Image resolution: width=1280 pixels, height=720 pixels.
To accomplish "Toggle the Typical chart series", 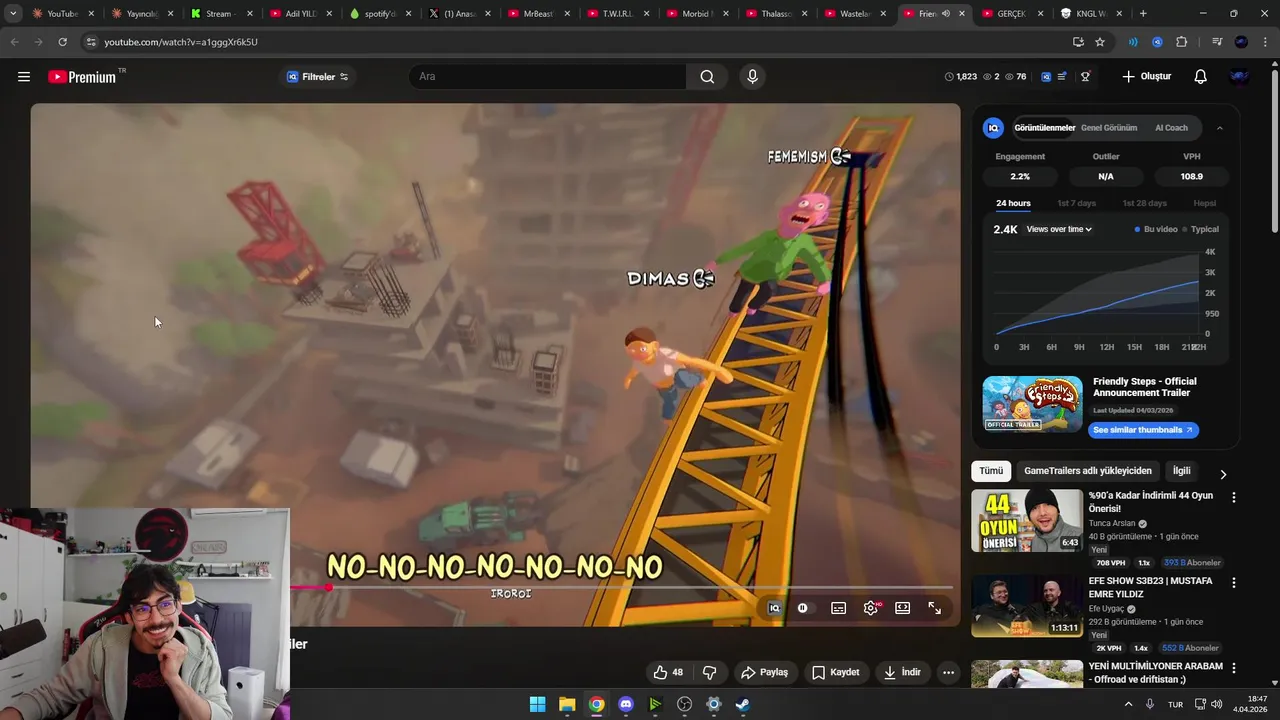I will point(1201,229).
